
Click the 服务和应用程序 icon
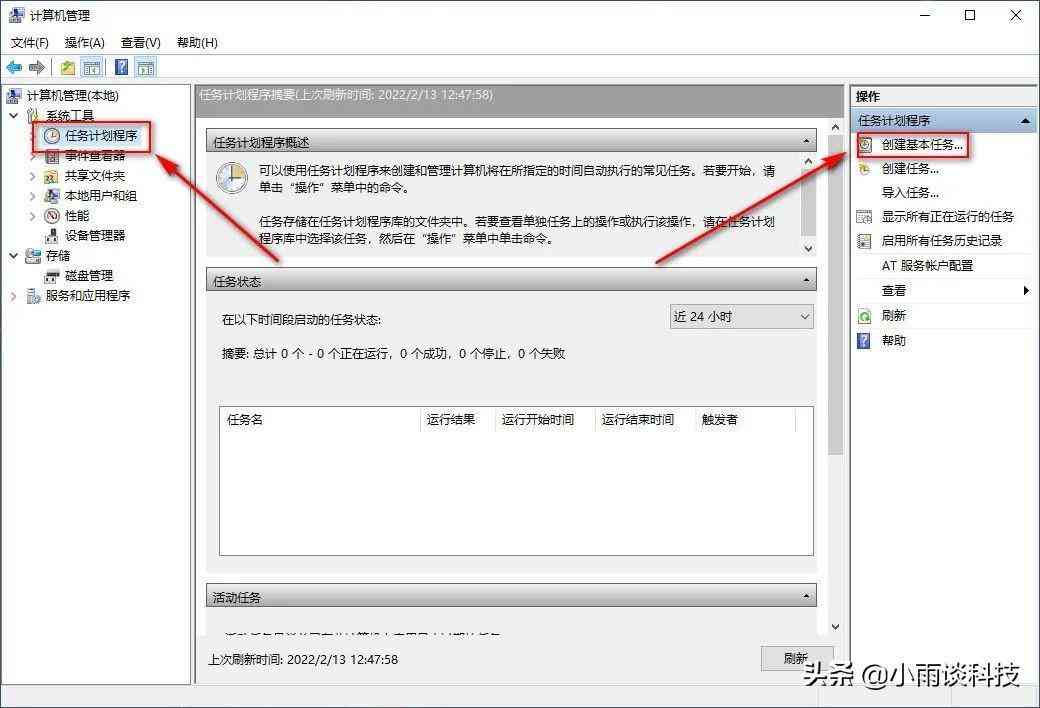[x=33, y=295]
